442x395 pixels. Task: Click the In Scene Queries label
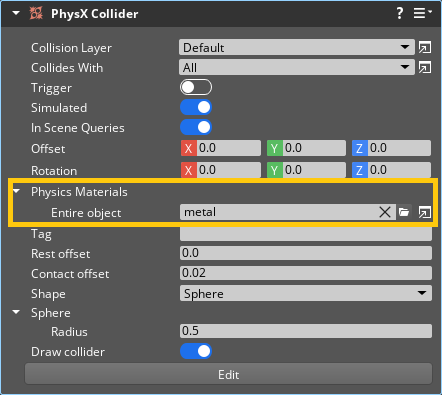tap(78, 128)
